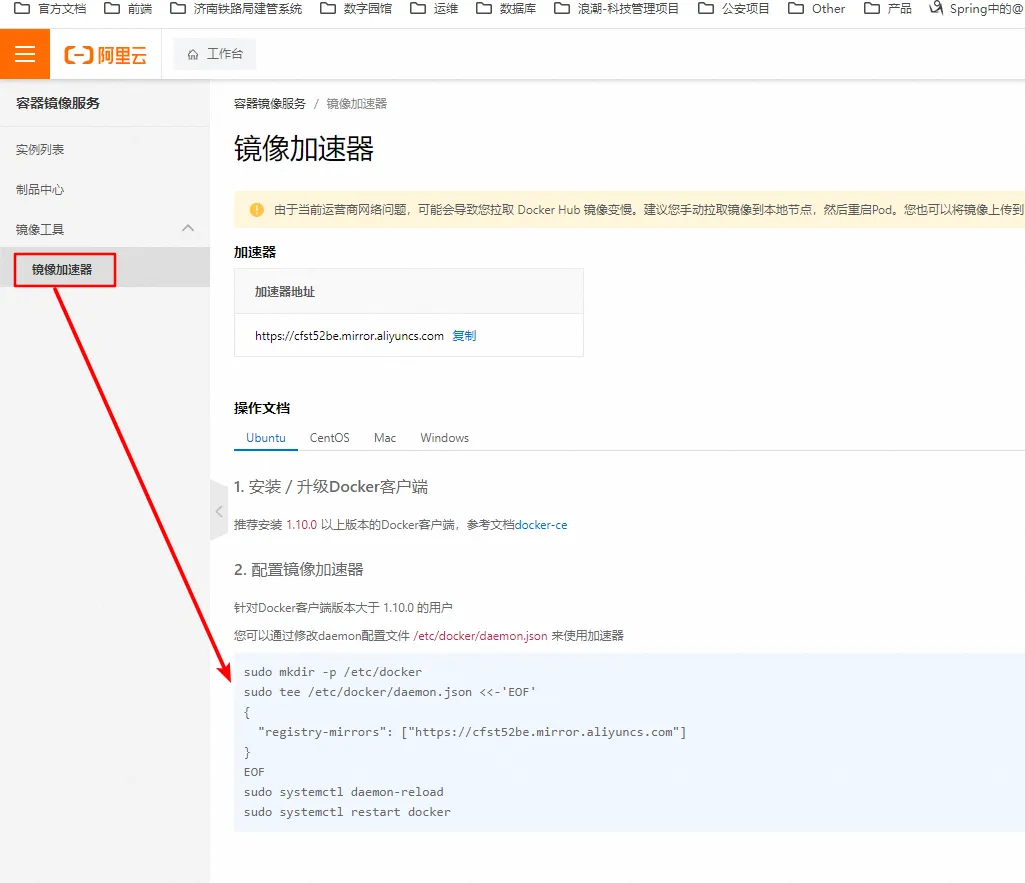The width and height of the screenshot is (1025, 883).
Task: Collapse the sidebar using side handle
Action: (219, 511)
